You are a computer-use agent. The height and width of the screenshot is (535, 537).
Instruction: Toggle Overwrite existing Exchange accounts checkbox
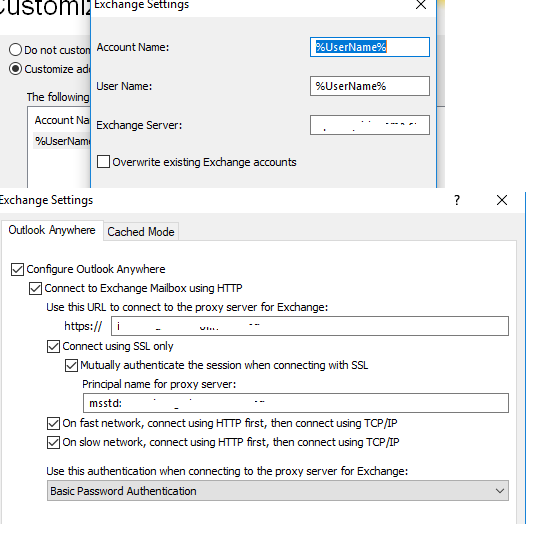point(103,162)
